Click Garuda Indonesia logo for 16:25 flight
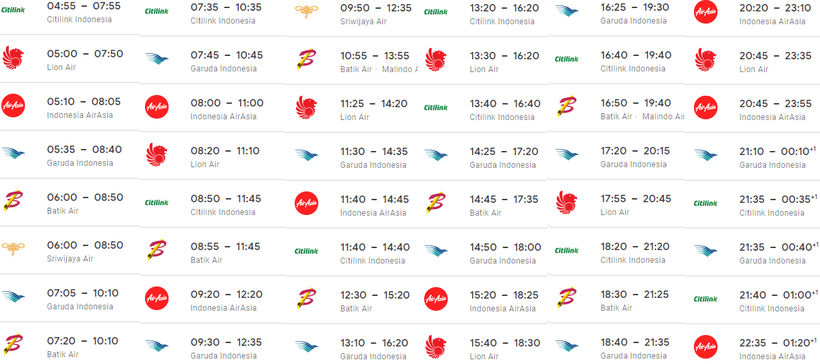This screenshot has width=820, height=364. point(567,11)
